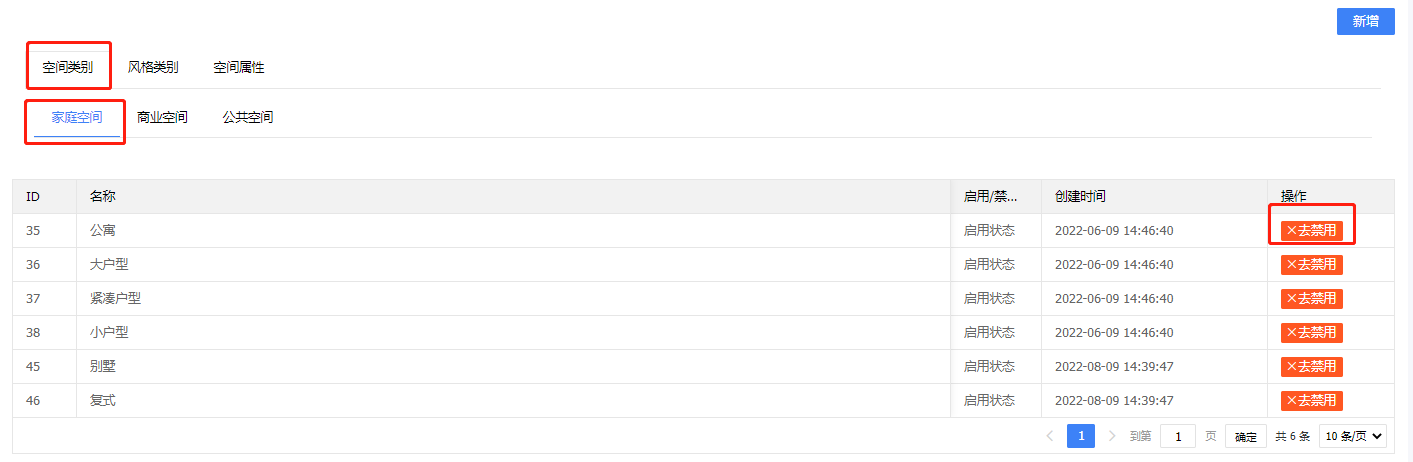Switch to 家庭空间 sub-tab

[77, 117]
